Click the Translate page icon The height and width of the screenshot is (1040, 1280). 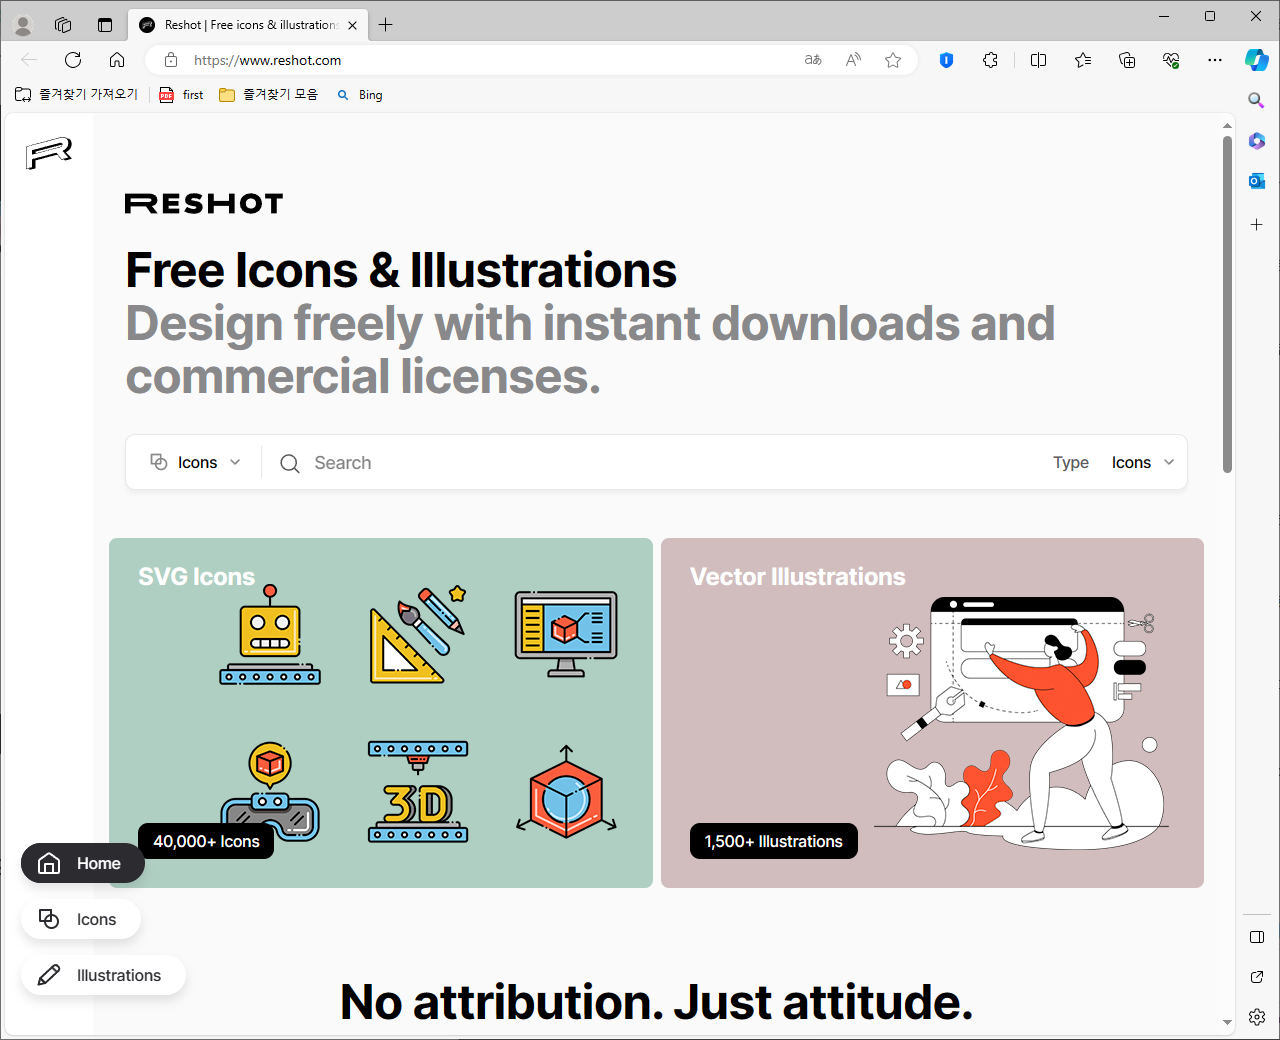(x=813, y=60)
